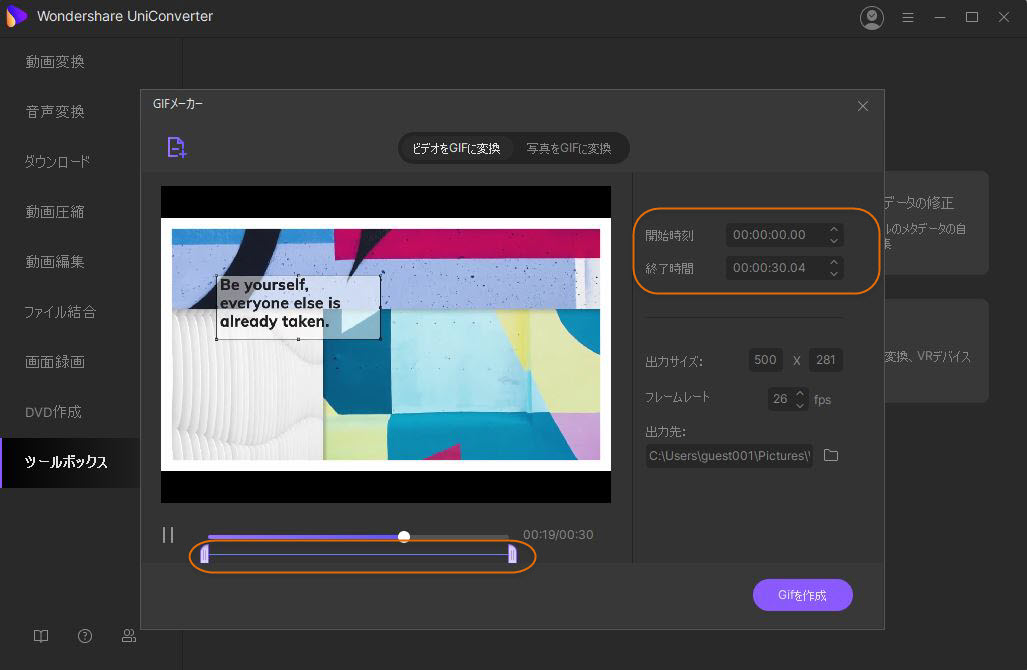Click the left trim handle
This screenshot has height=670, width=1027.
[204, 555]
